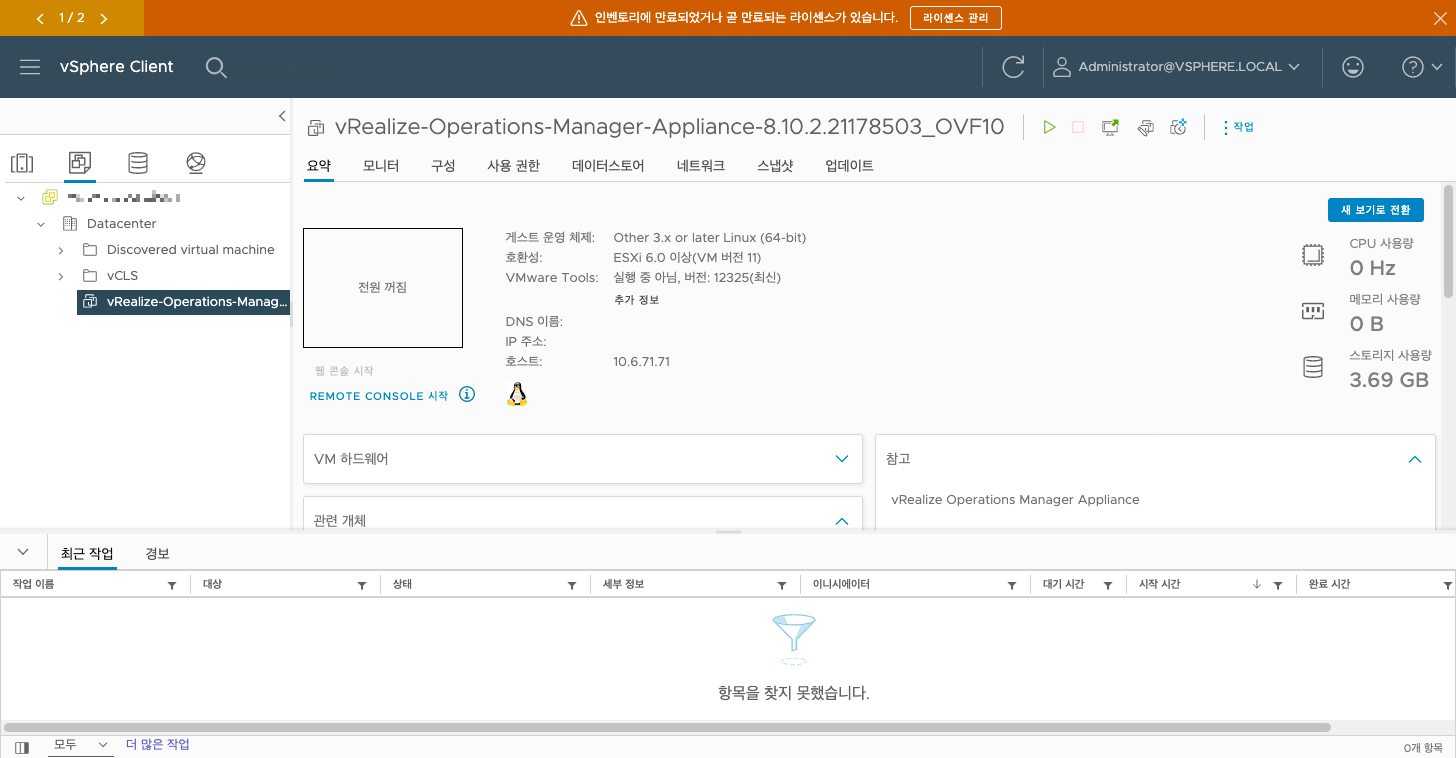Click 더 많은 작업 link
Image resolution: width=1456 pixels, height=758 pixels.
tap(157, 745)
